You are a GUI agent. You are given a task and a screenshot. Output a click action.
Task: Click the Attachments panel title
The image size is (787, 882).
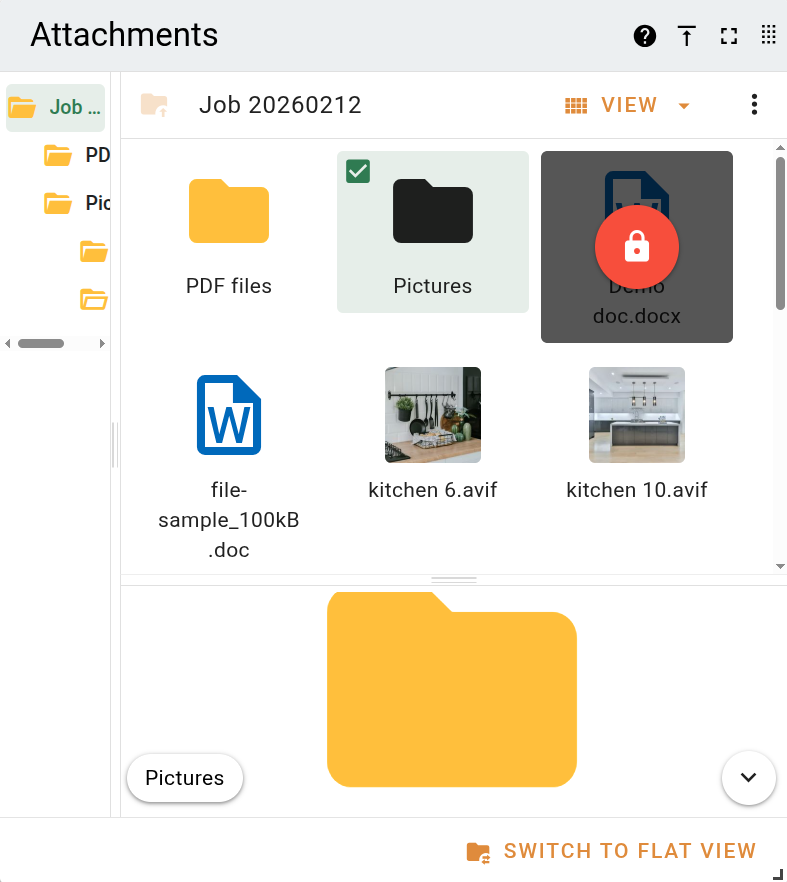coord(124,35)
